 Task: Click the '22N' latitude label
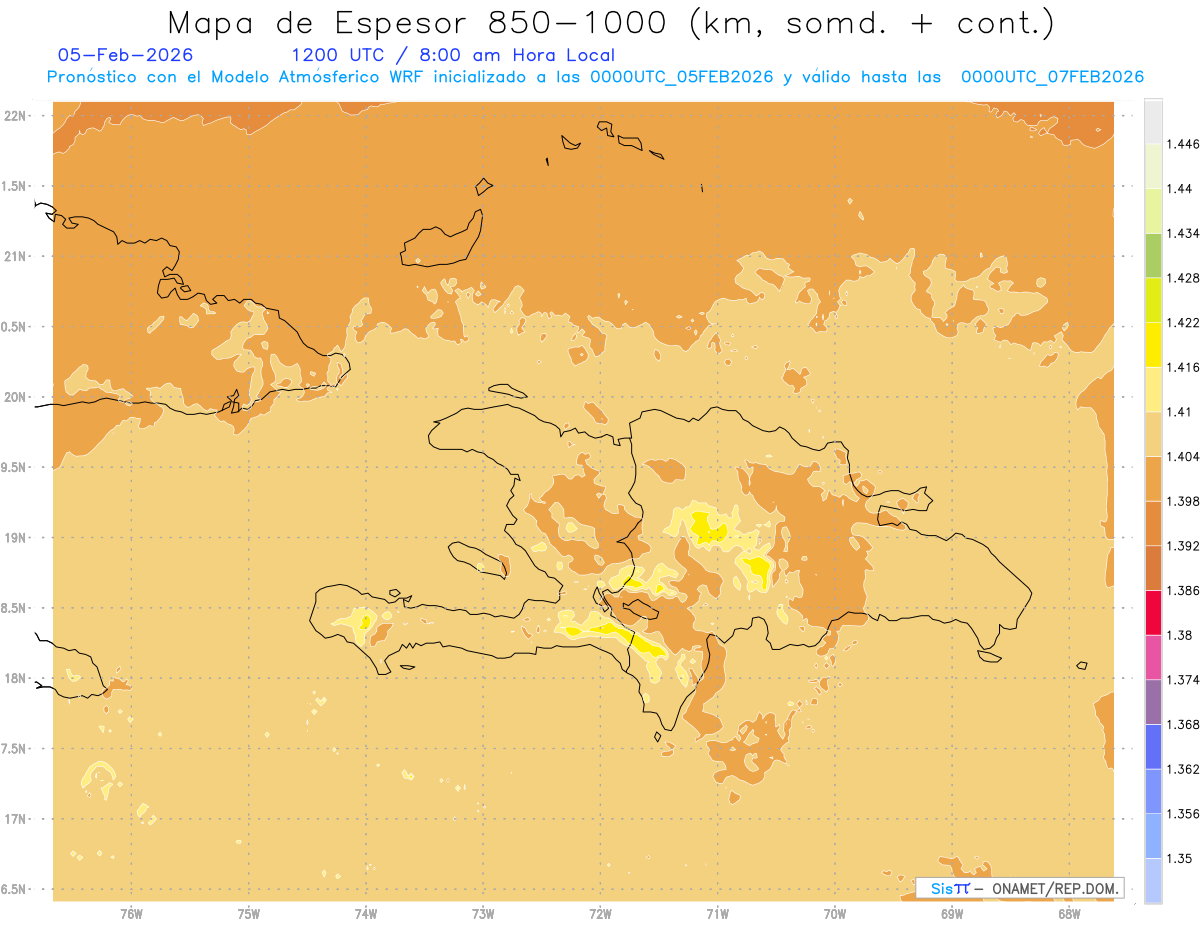tap(16, 116)
